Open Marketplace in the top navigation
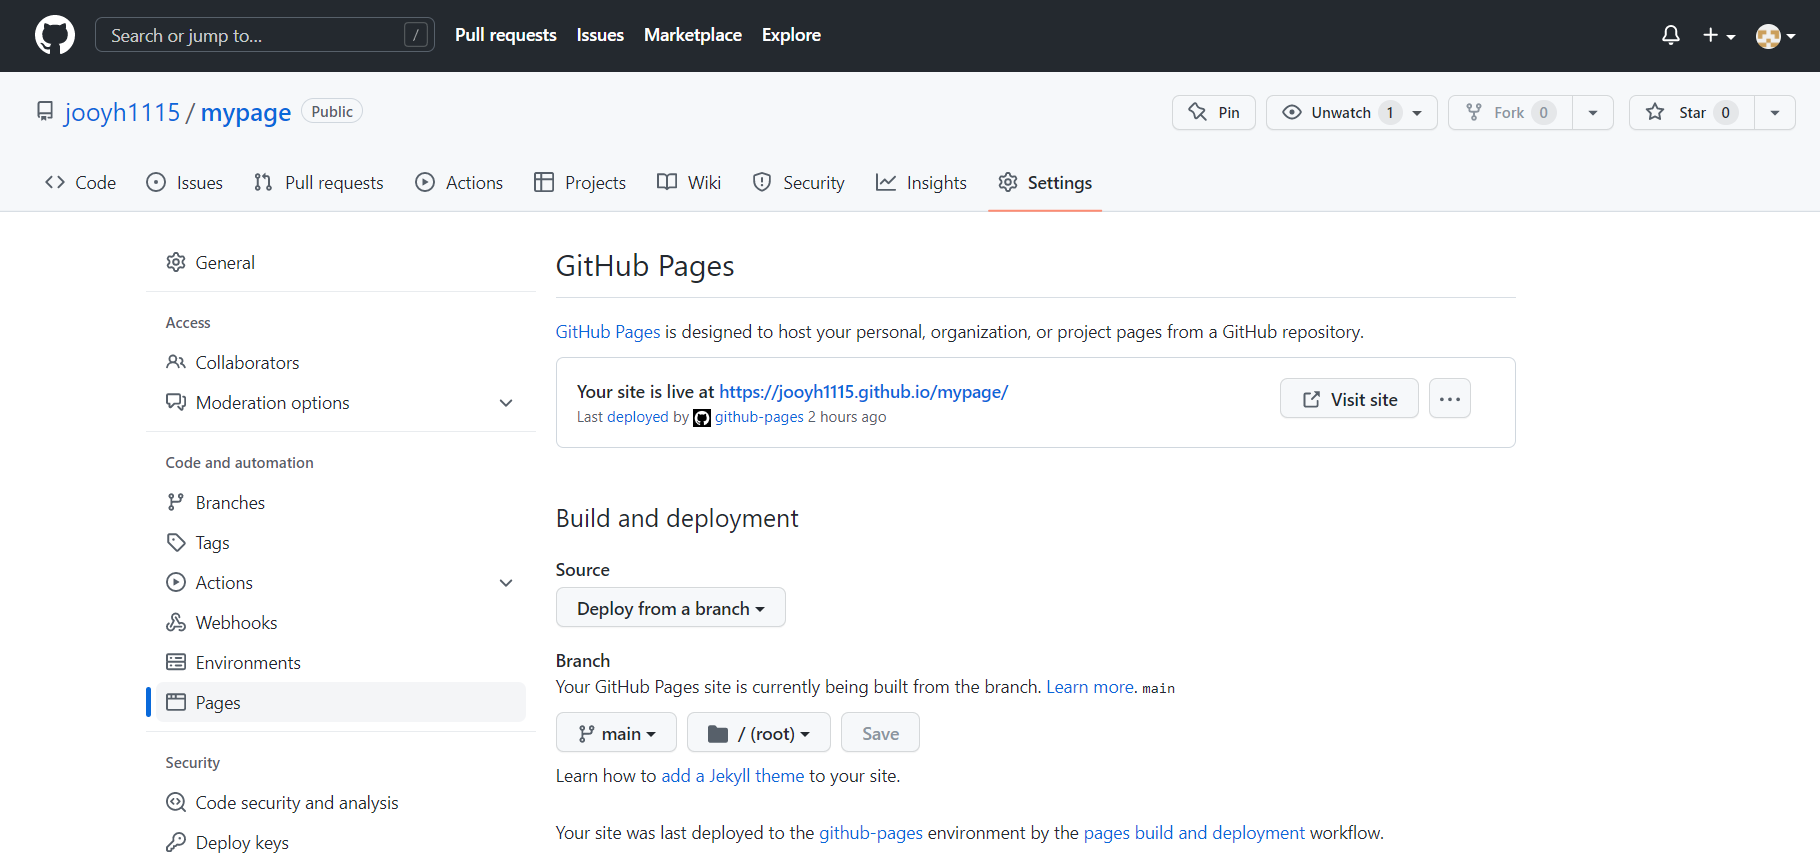1820x862 pixels. tap(693, 35)
